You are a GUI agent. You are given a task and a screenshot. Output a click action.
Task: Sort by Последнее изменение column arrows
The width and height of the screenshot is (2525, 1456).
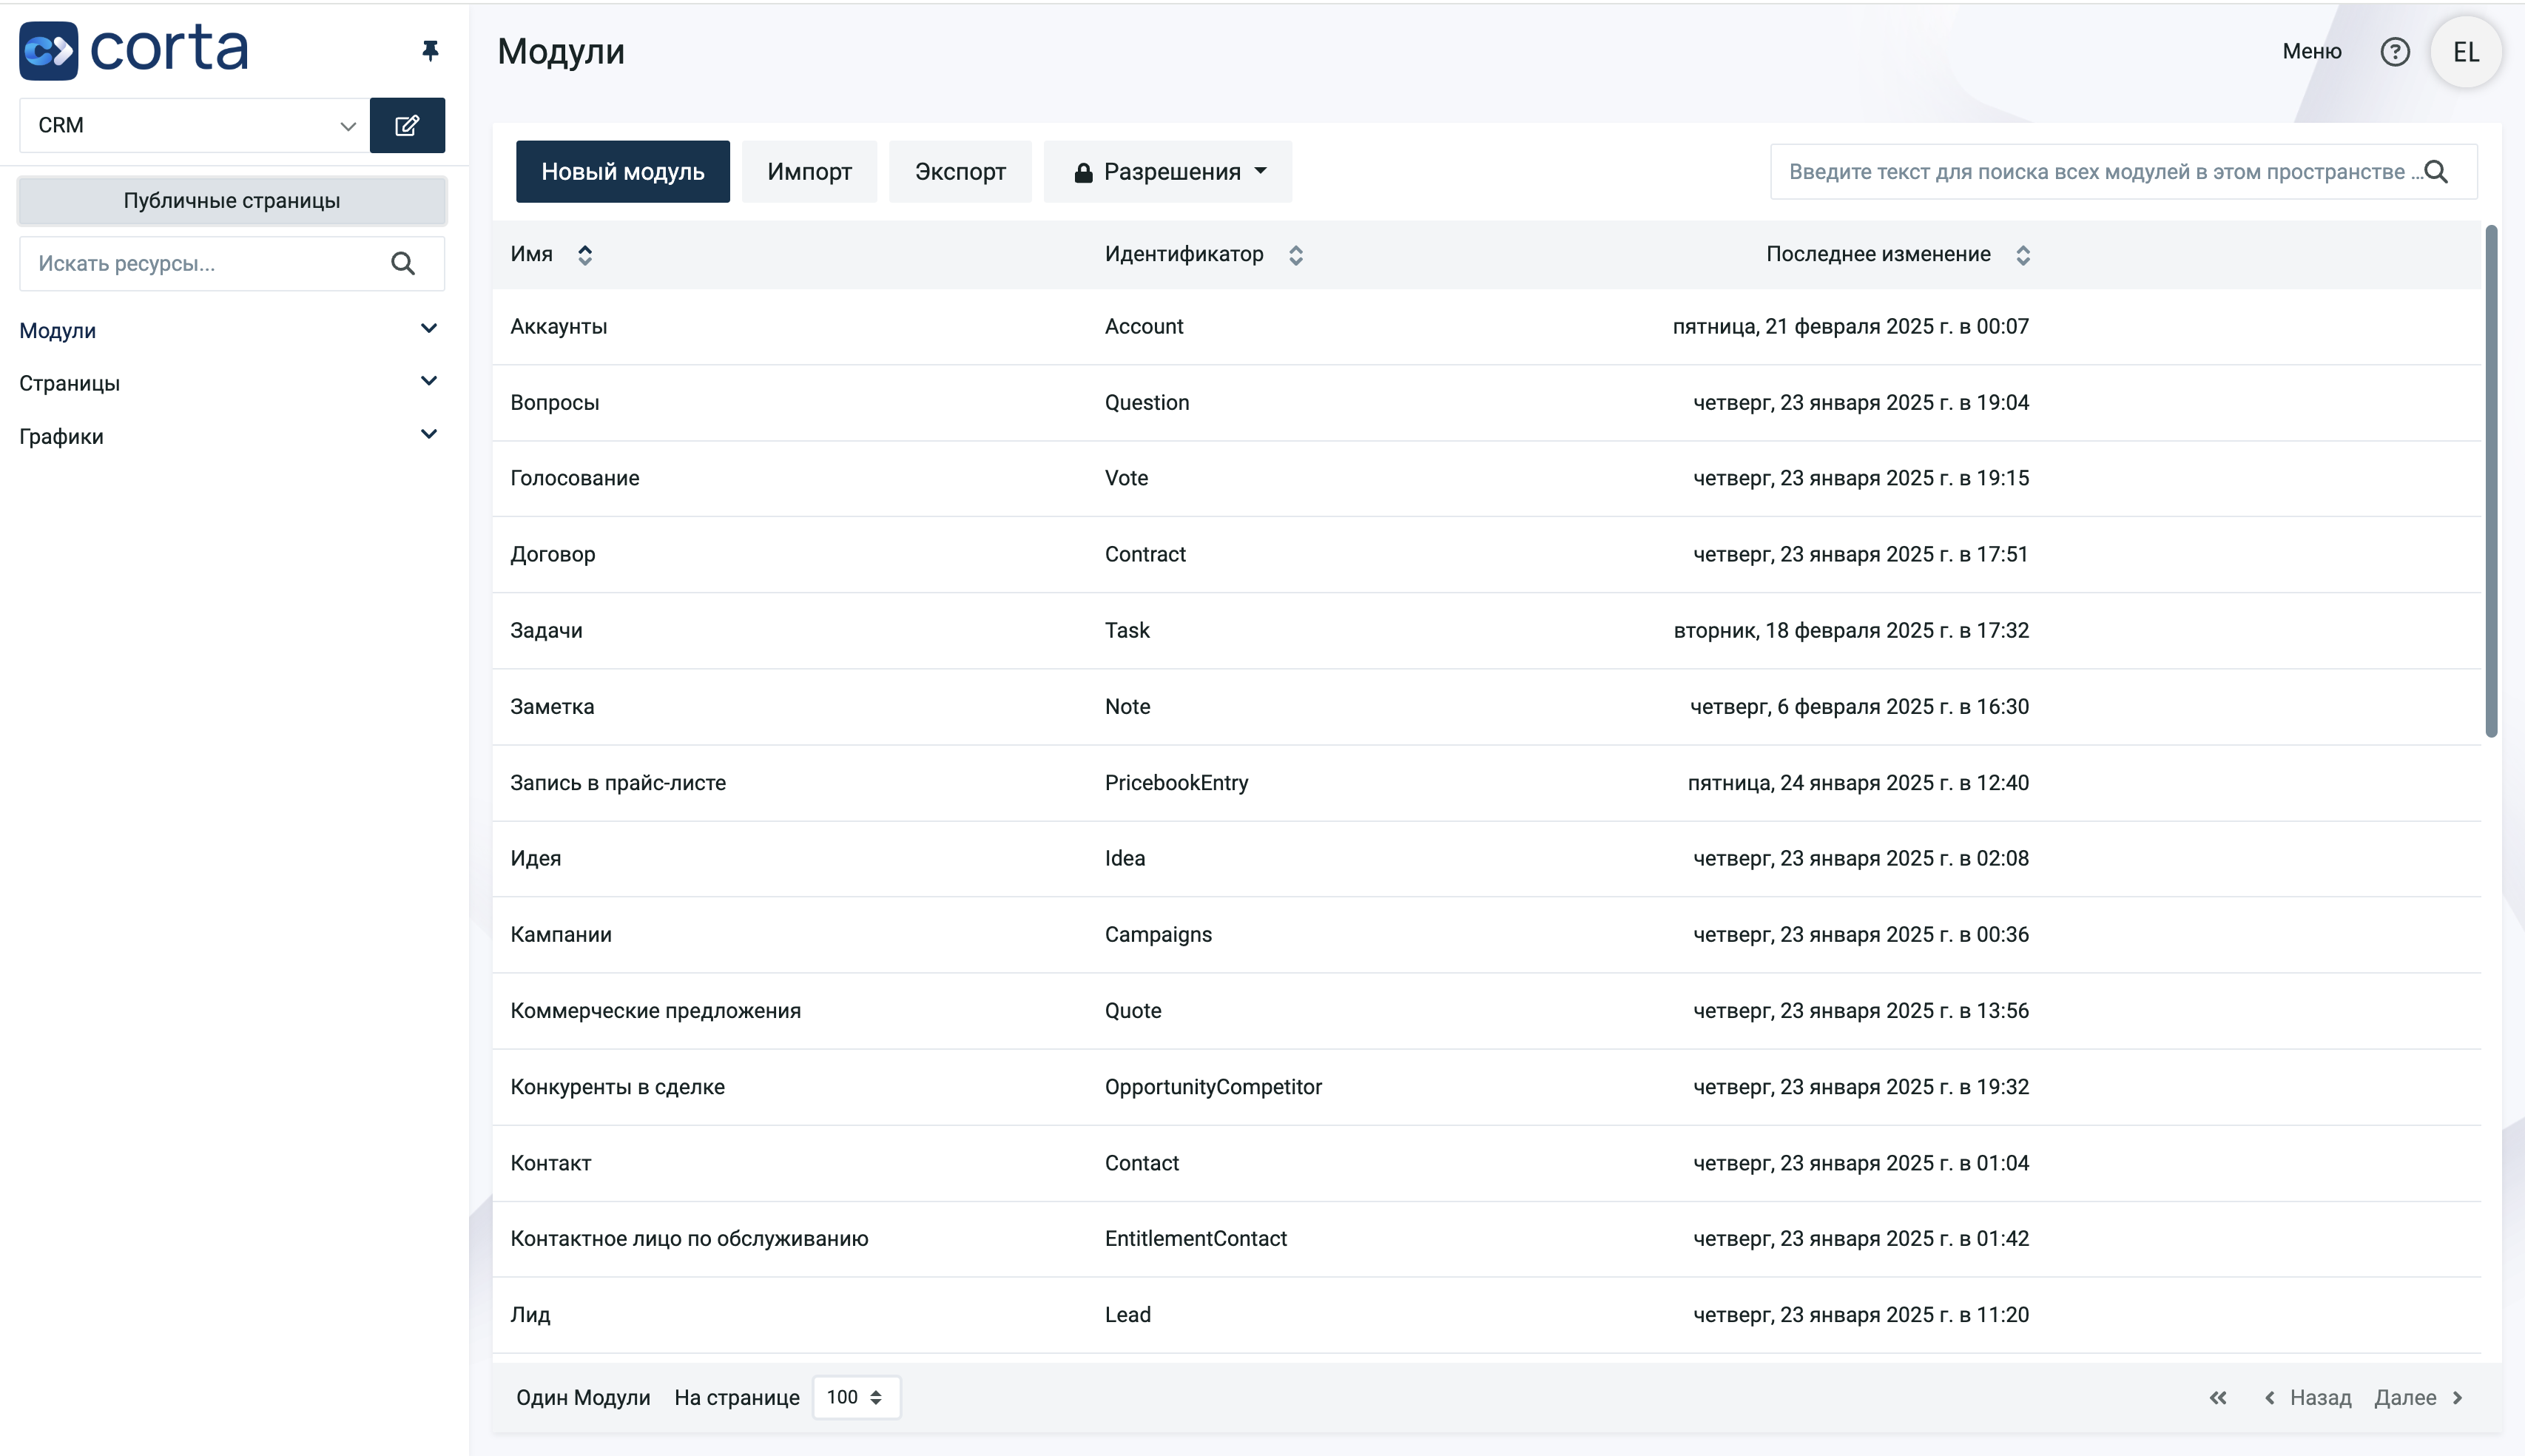point(2022,255)
